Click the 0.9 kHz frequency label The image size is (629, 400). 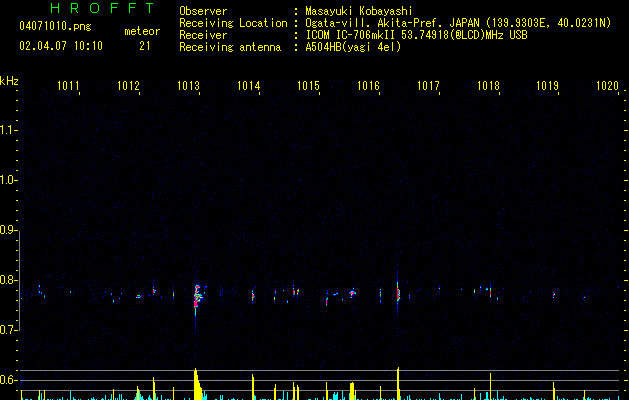pos(8,230)
